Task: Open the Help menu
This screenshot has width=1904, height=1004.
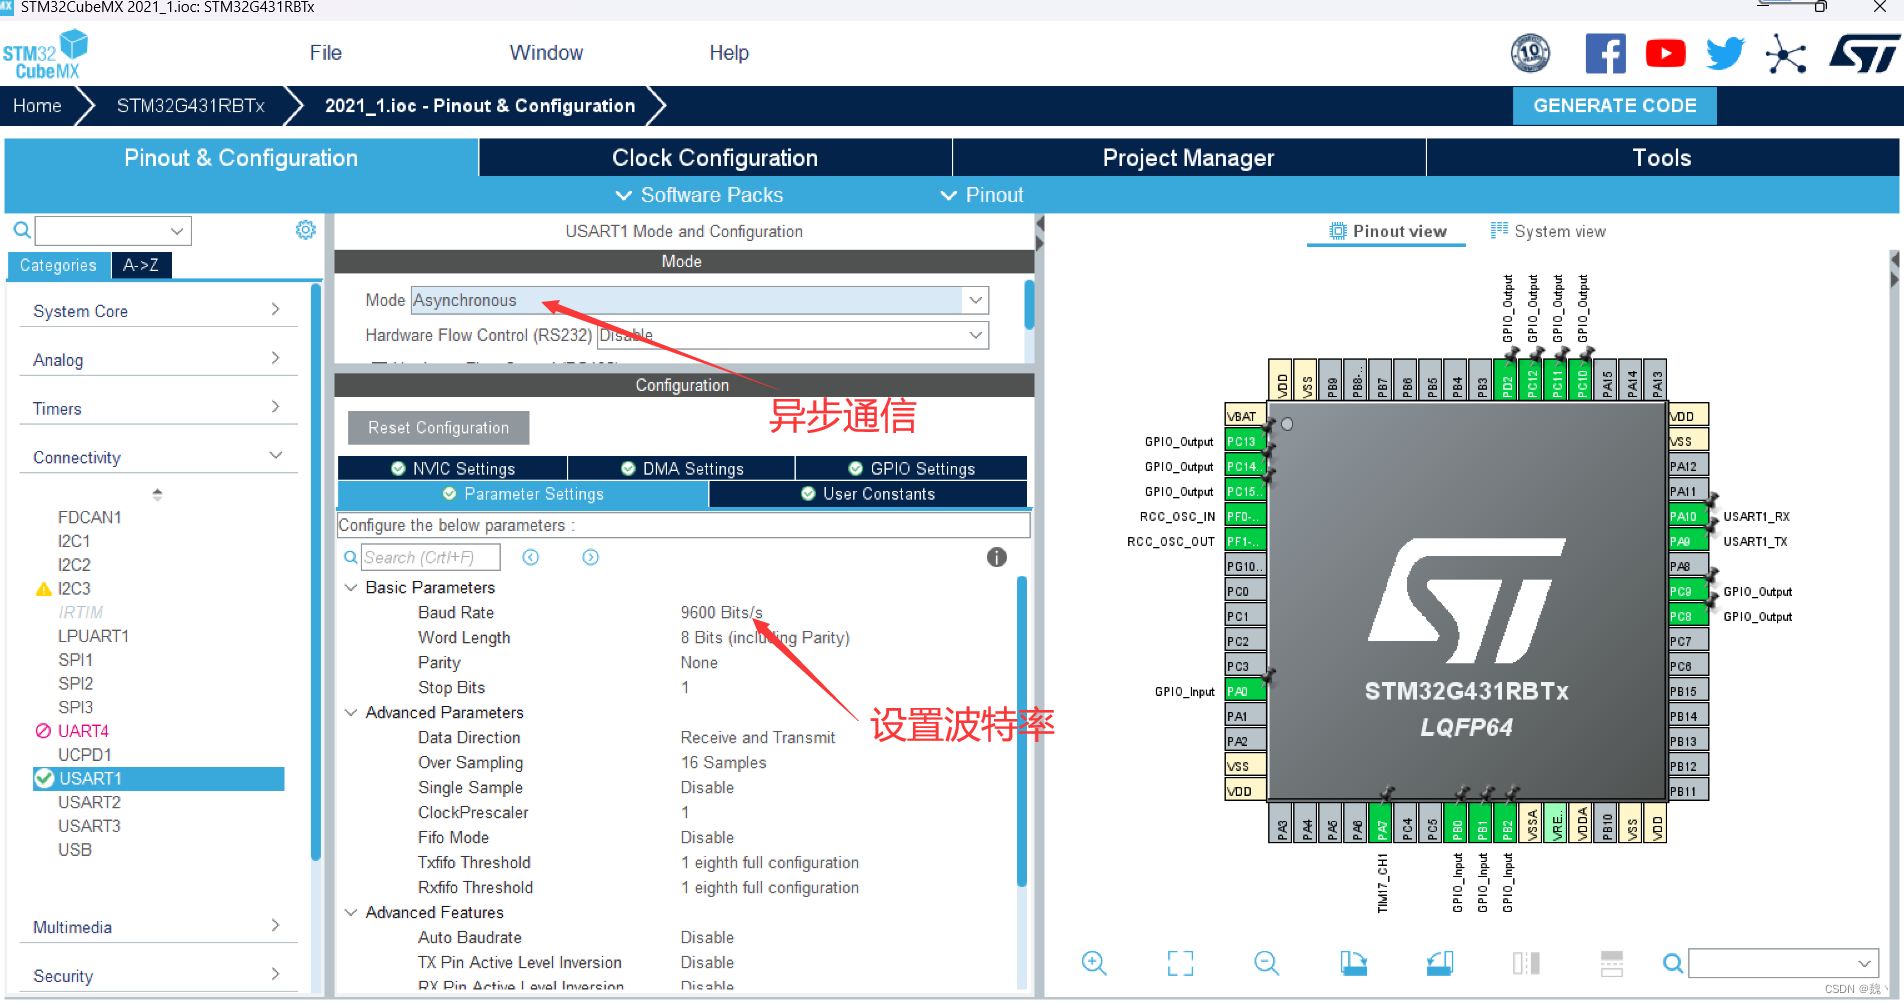Action: click(729, 53)
